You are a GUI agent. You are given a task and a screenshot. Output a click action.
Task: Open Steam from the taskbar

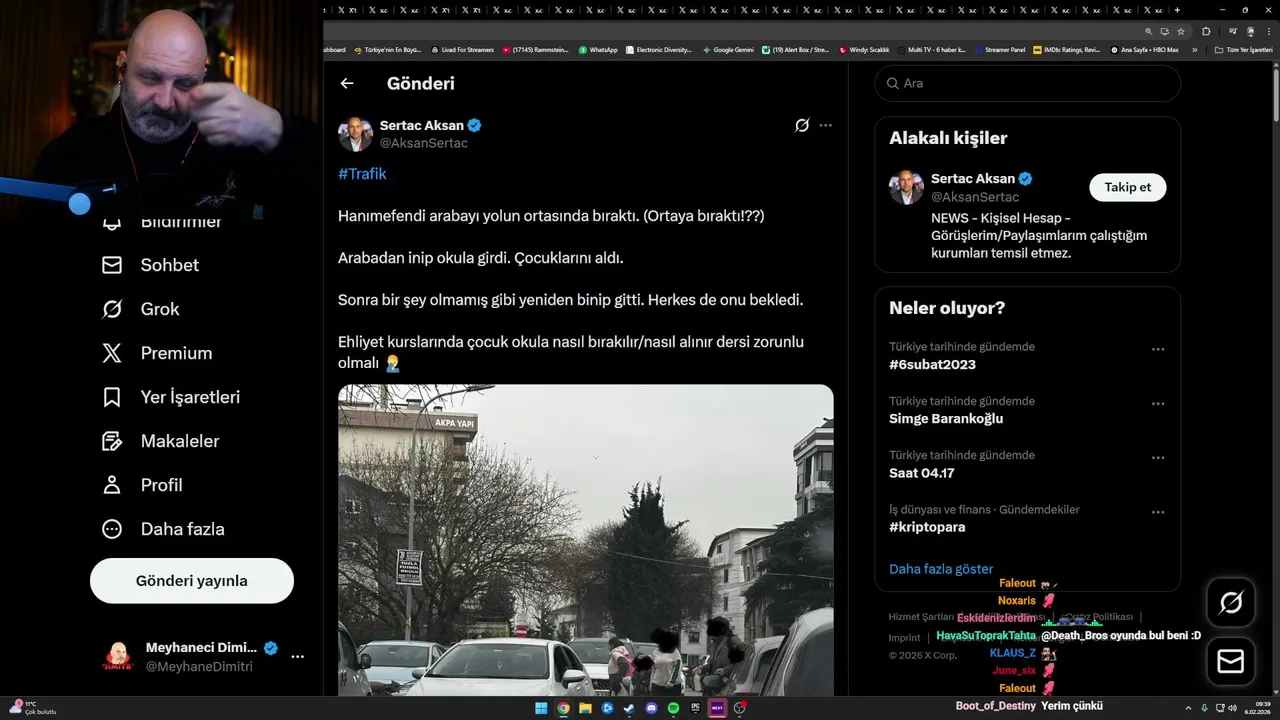point(629,708)
